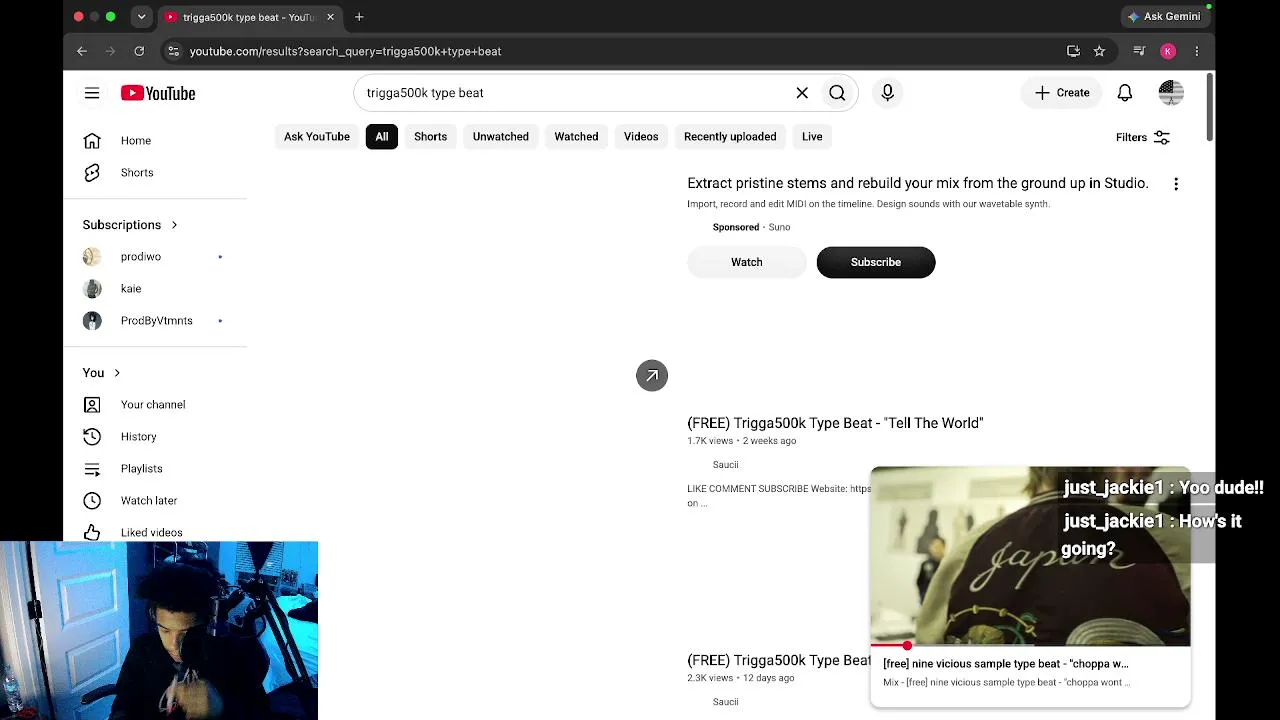Open the Suno sponsored ad title
The image size is (1280, 720).
point(917,184)
